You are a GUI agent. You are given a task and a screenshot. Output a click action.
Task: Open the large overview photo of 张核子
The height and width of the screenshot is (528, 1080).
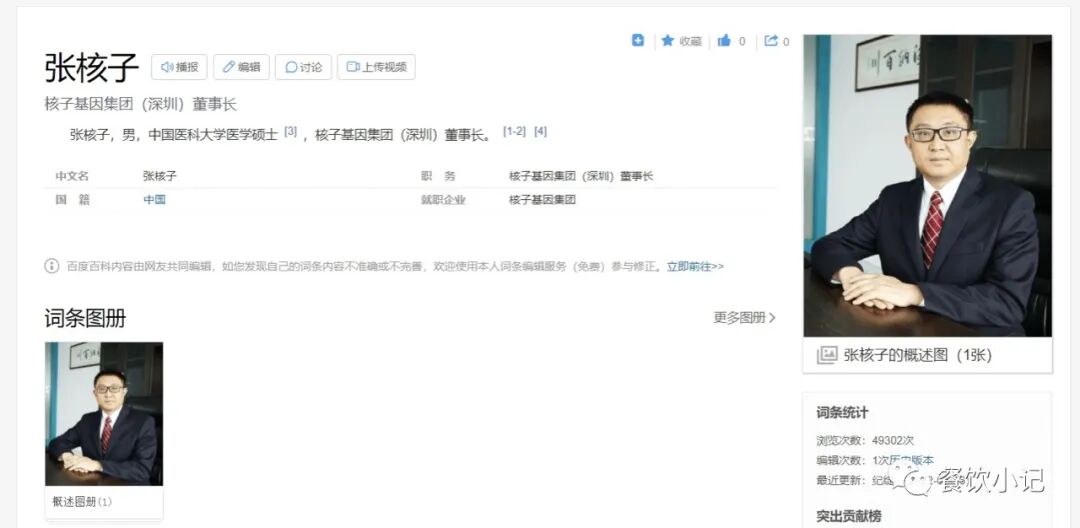tap(927, 186)
